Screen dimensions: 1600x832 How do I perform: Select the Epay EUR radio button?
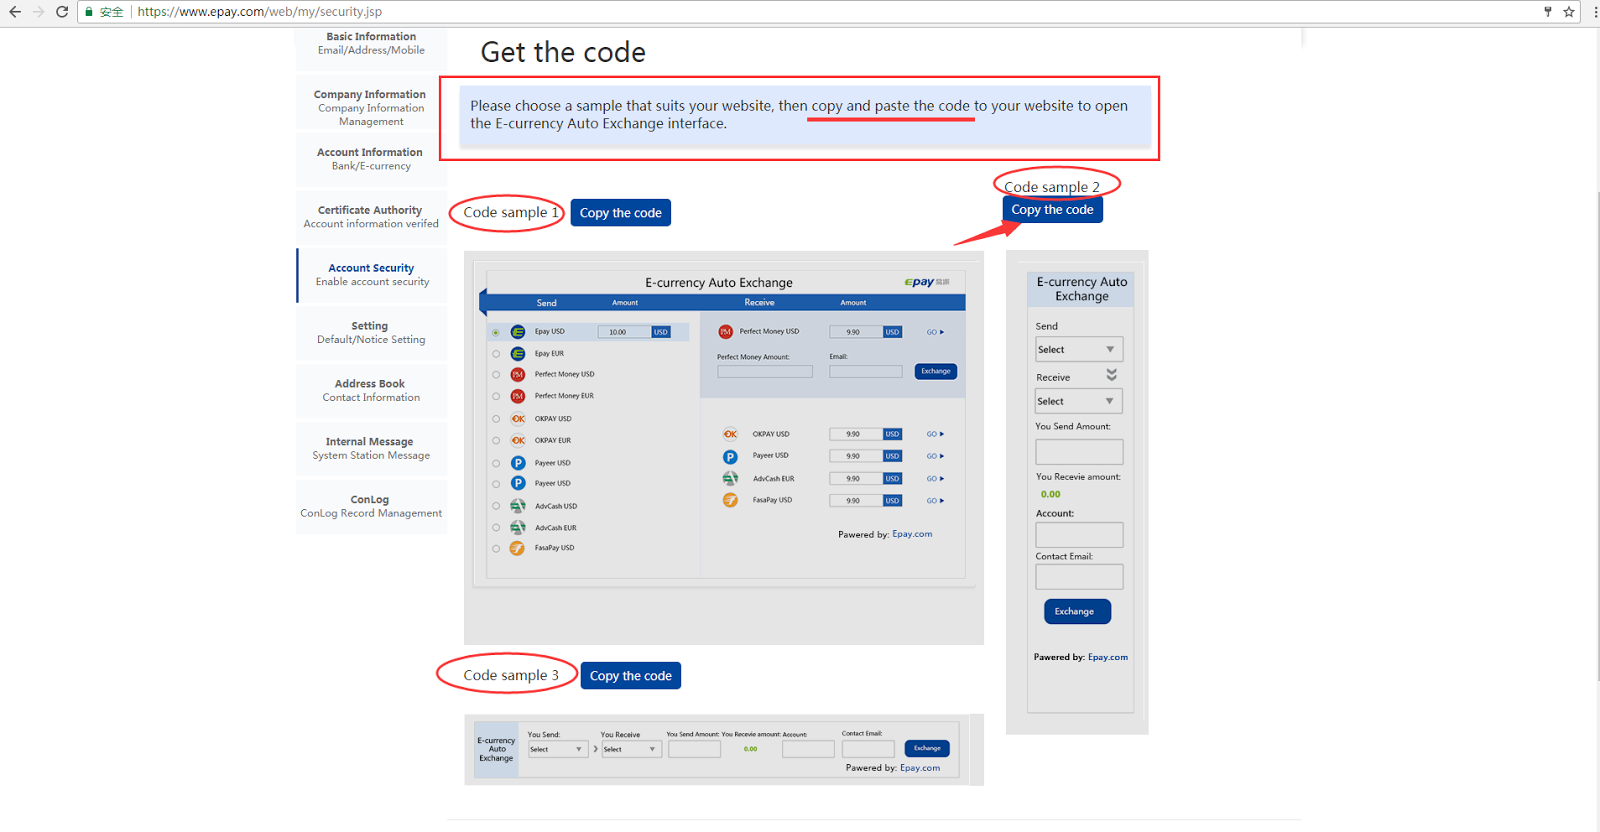click(x=496, y=354)
